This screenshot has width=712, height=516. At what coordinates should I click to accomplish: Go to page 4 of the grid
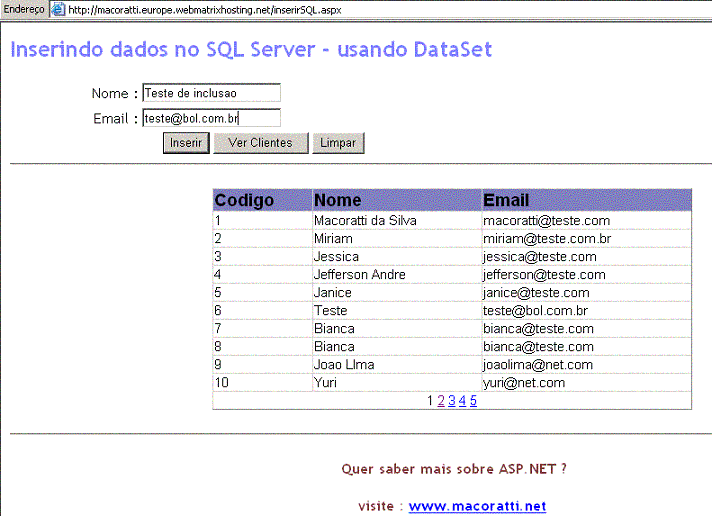tap(462, 401)
